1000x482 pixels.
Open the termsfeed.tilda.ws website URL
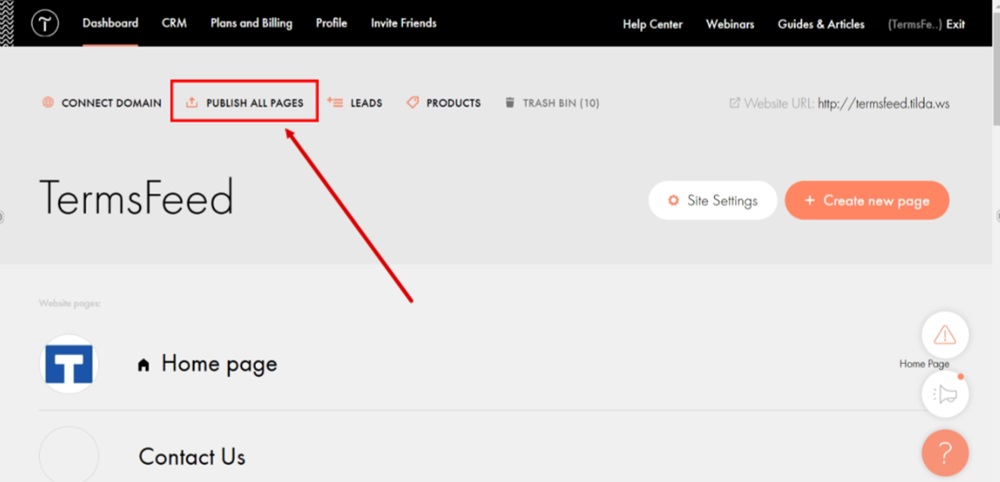(883, 103)
